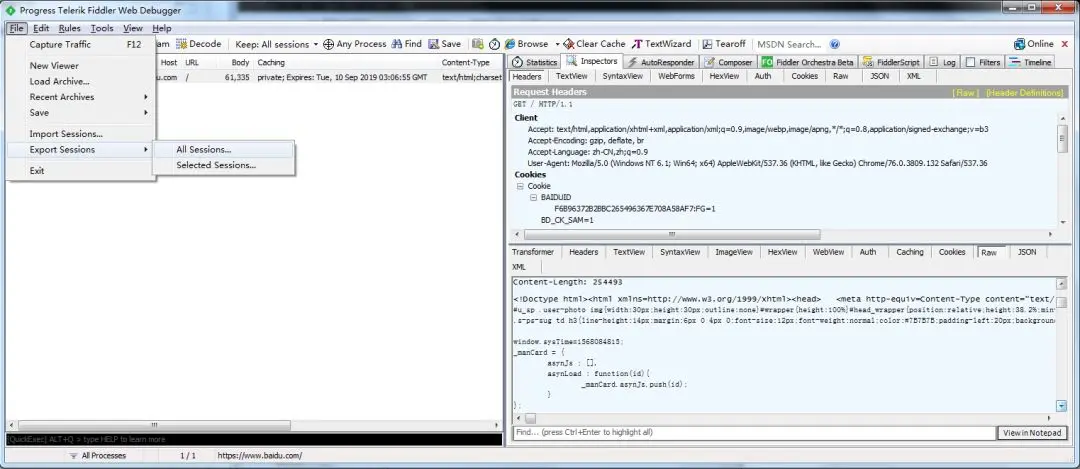Click the Raw link in Request Headers

[x=965, y=92]
